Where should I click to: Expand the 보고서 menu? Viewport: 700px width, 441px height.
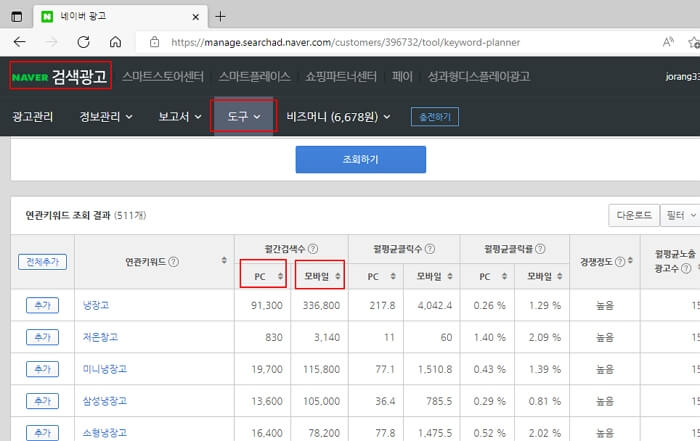(x=179, y=116)
